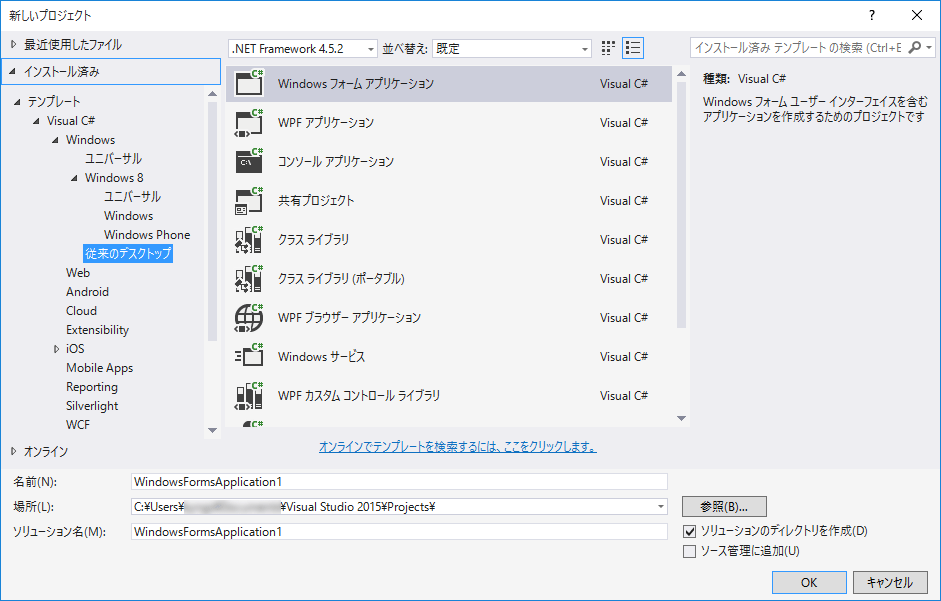Click the 参照(B)... browse button
The width and height of the screenshot is (941, 601).
click(x=723, y=506)
